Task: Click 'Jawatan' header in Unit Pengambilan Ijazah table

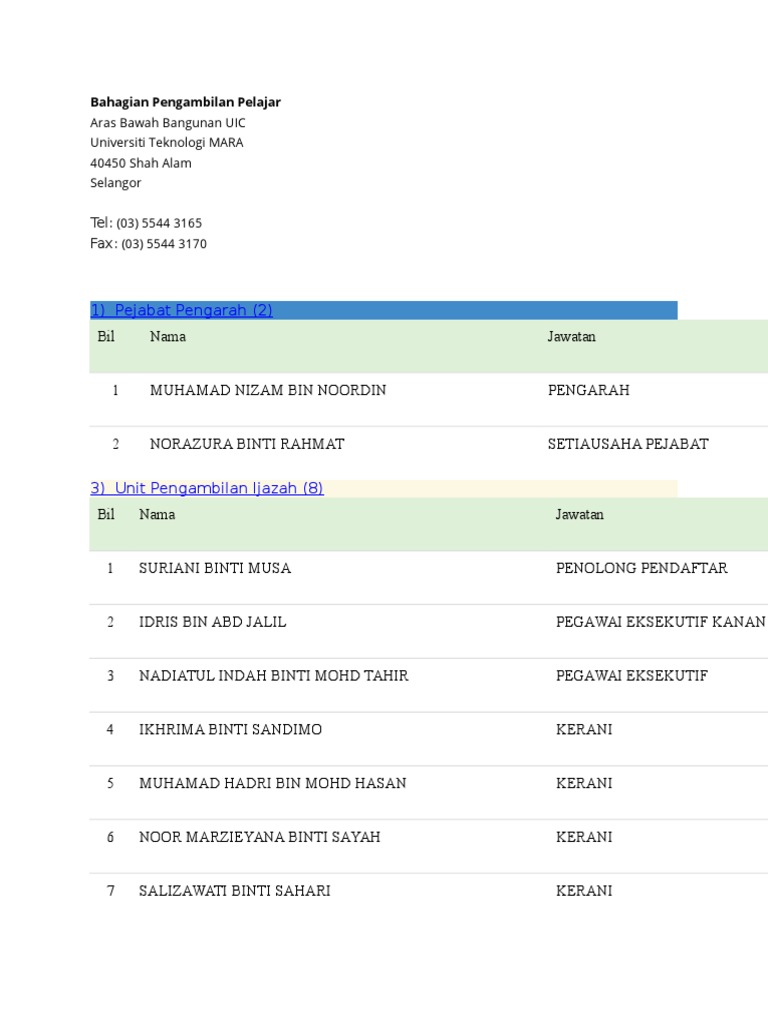Action: point(579,515)
